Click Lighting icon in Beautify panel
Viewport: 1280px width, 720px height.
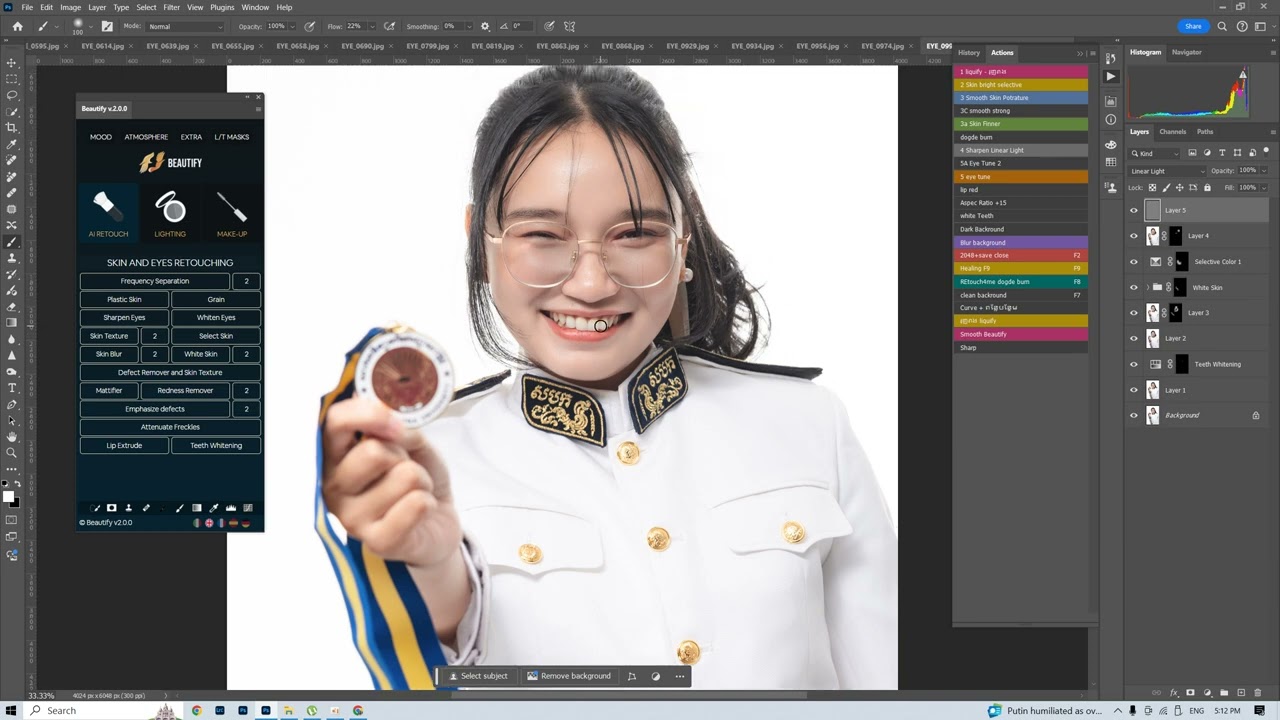(170, 214)
